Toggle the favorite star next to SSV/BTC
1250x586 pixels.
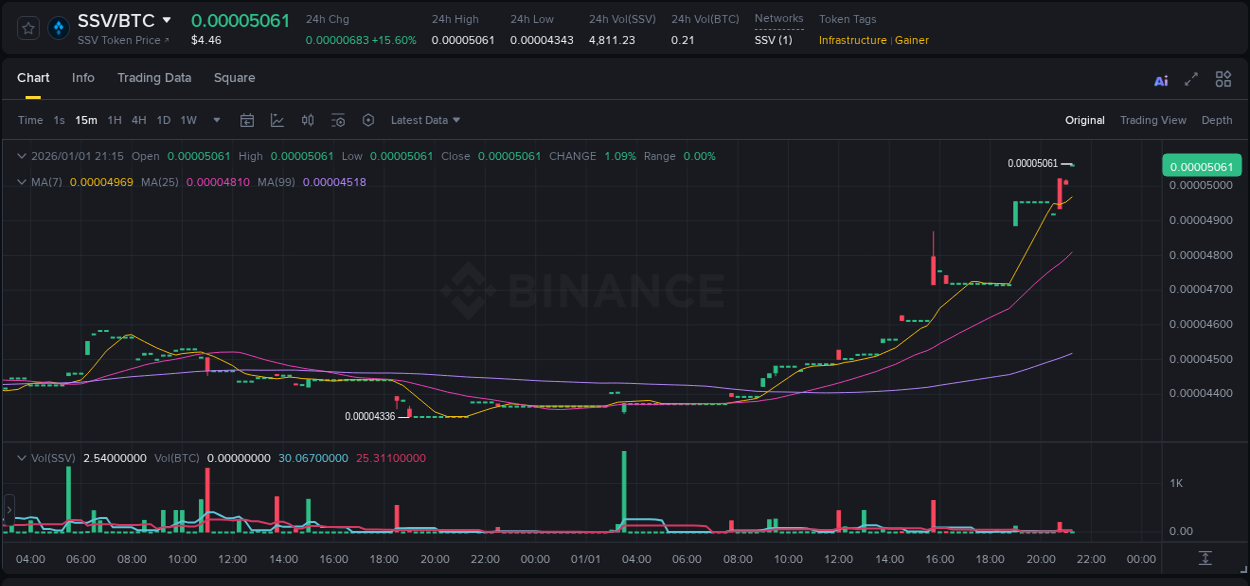[x=27, y=27]
